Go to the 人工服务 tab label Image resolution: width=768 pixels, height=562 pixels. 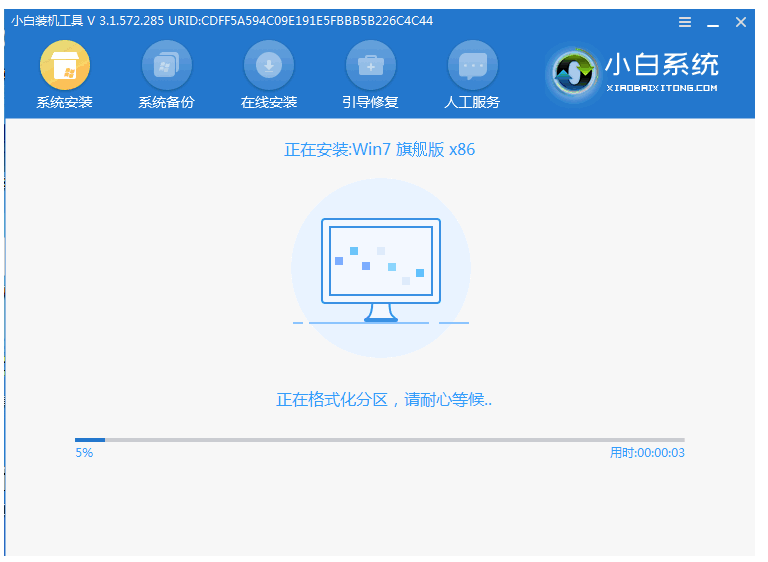pos(472,102)
